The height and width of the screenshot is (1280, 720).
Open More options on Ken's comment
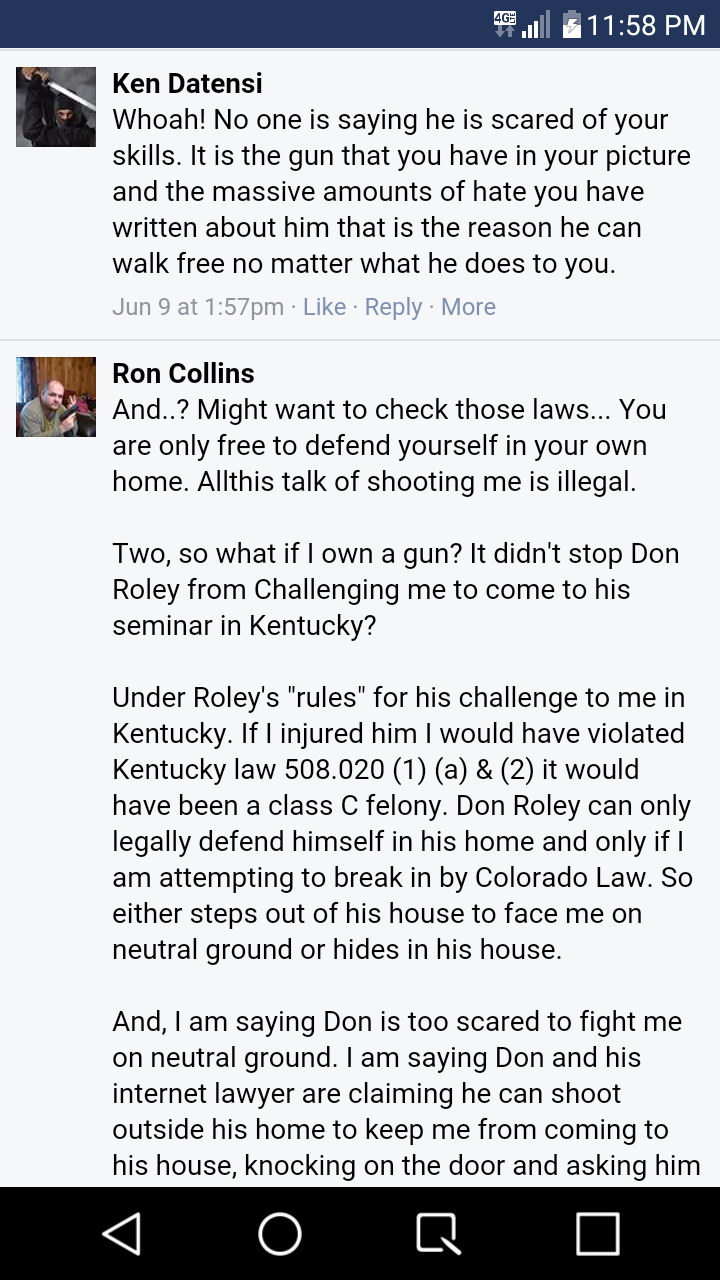[468, 307]
